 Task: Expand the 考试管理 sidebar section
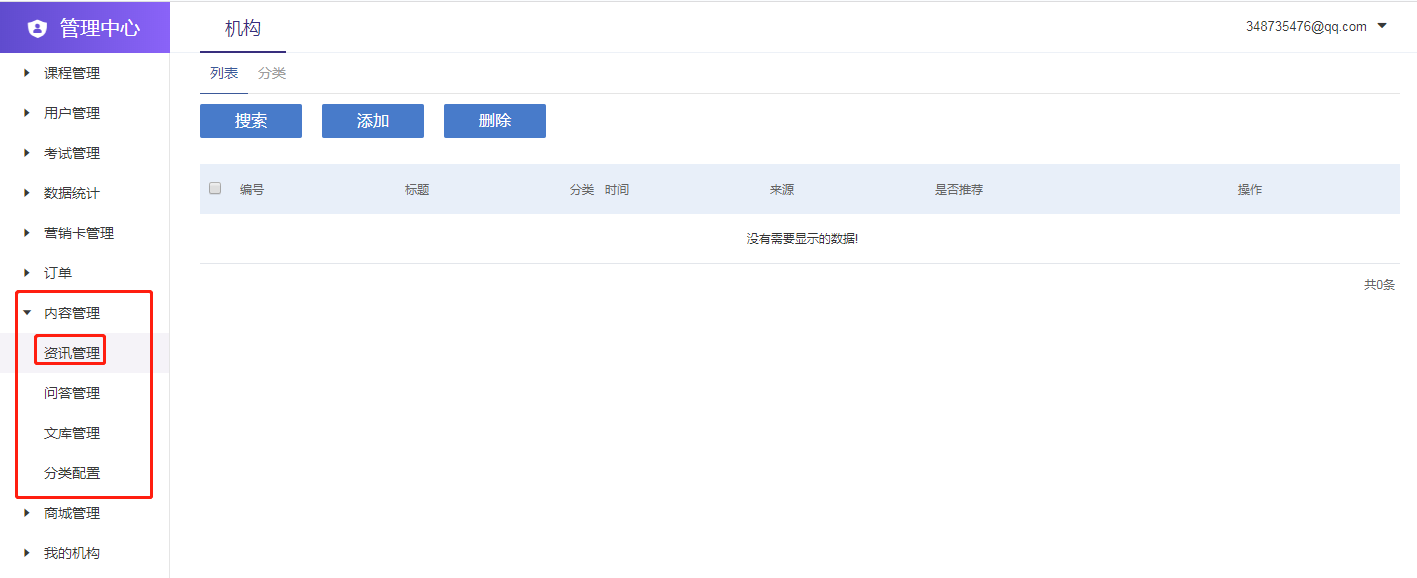tap(71, 153)
